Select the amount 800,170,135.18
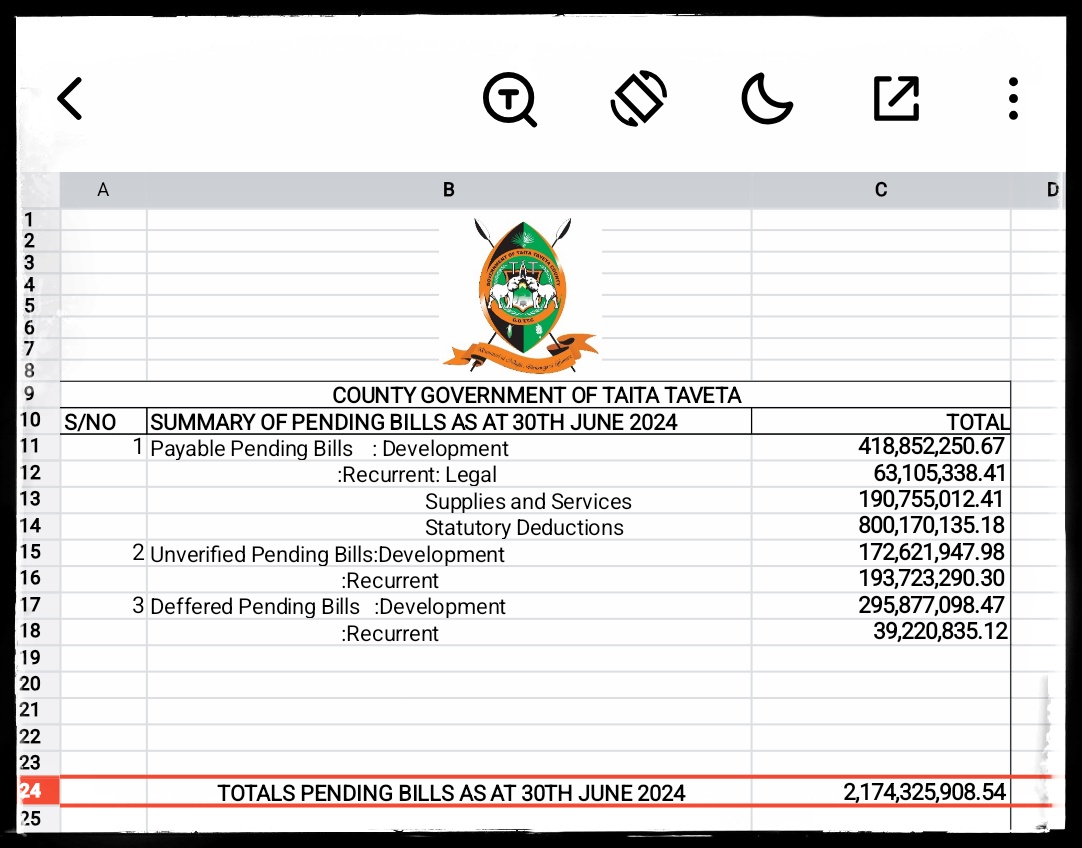This screenshot has width=1082, height=848. click(881, 526)
